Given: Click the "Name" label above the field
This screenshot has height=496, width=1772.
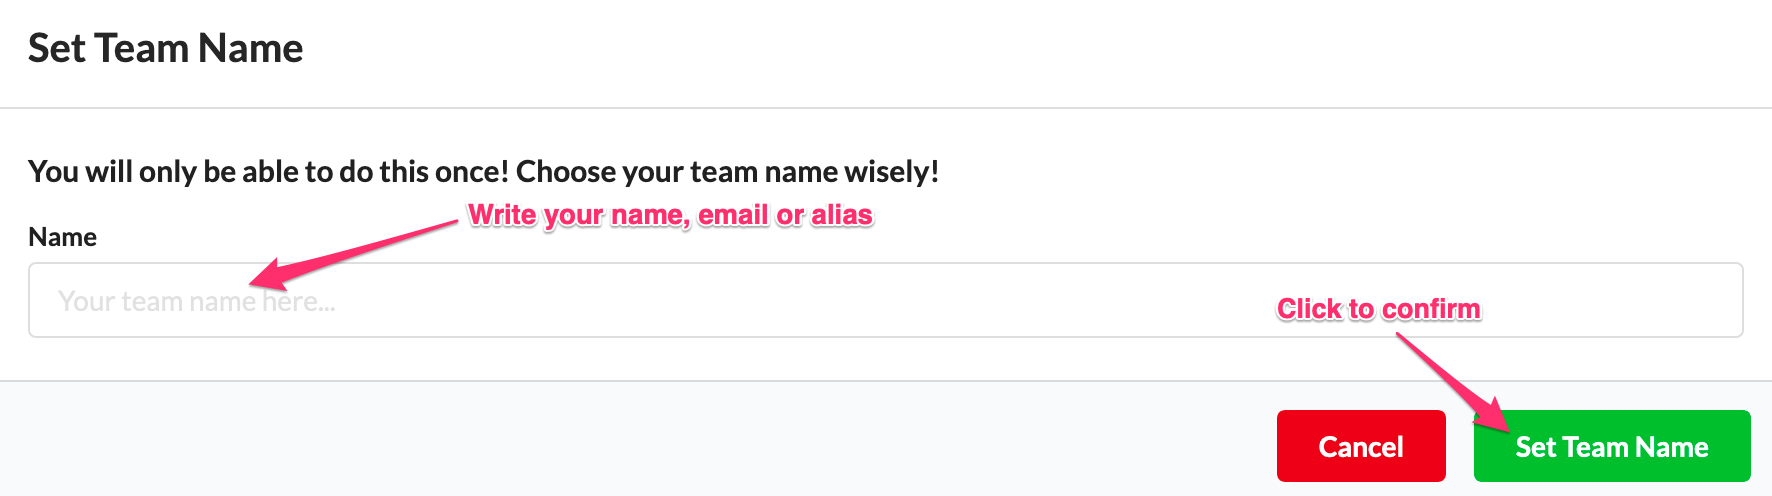Looking at the screenshot, I should click(x=62, y=237).
